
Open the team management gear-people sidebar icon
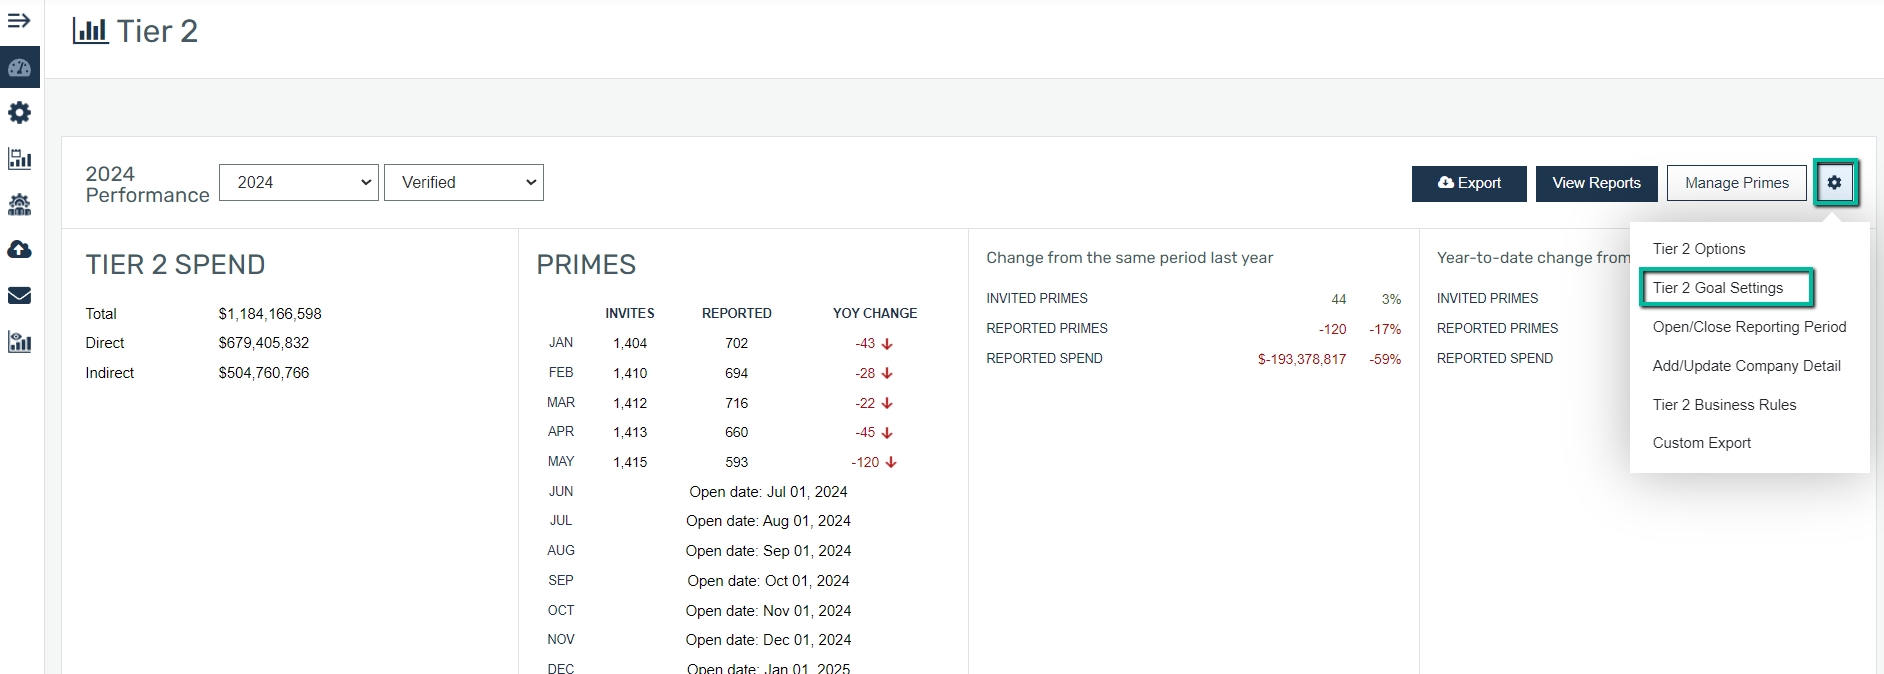[x=19, y=204]
